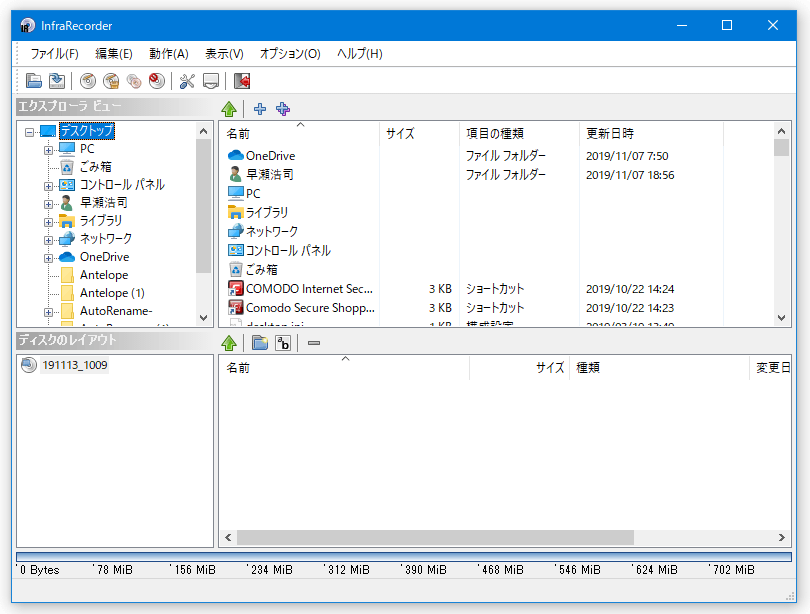Add selected files using the blue plus icon
This screenshot has width=810, height=614.
click(260, 109)
